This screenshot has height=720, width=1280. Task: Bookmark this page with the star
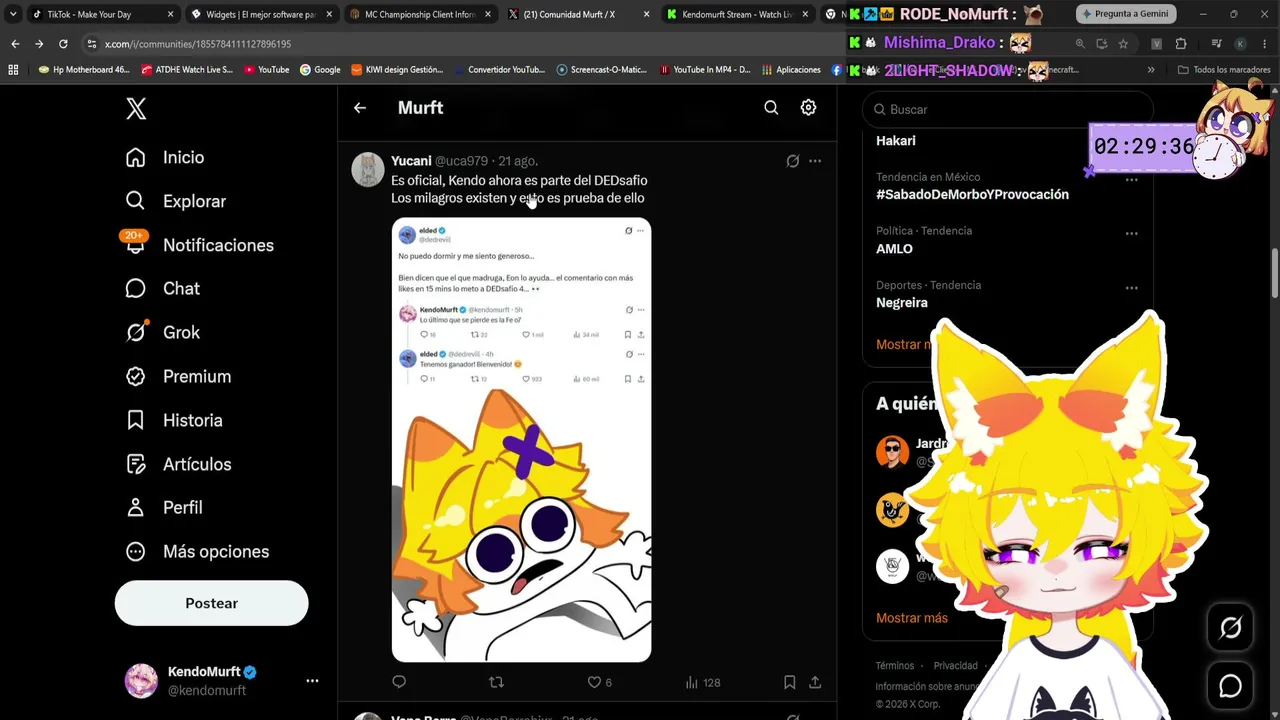click(1123, 44)
